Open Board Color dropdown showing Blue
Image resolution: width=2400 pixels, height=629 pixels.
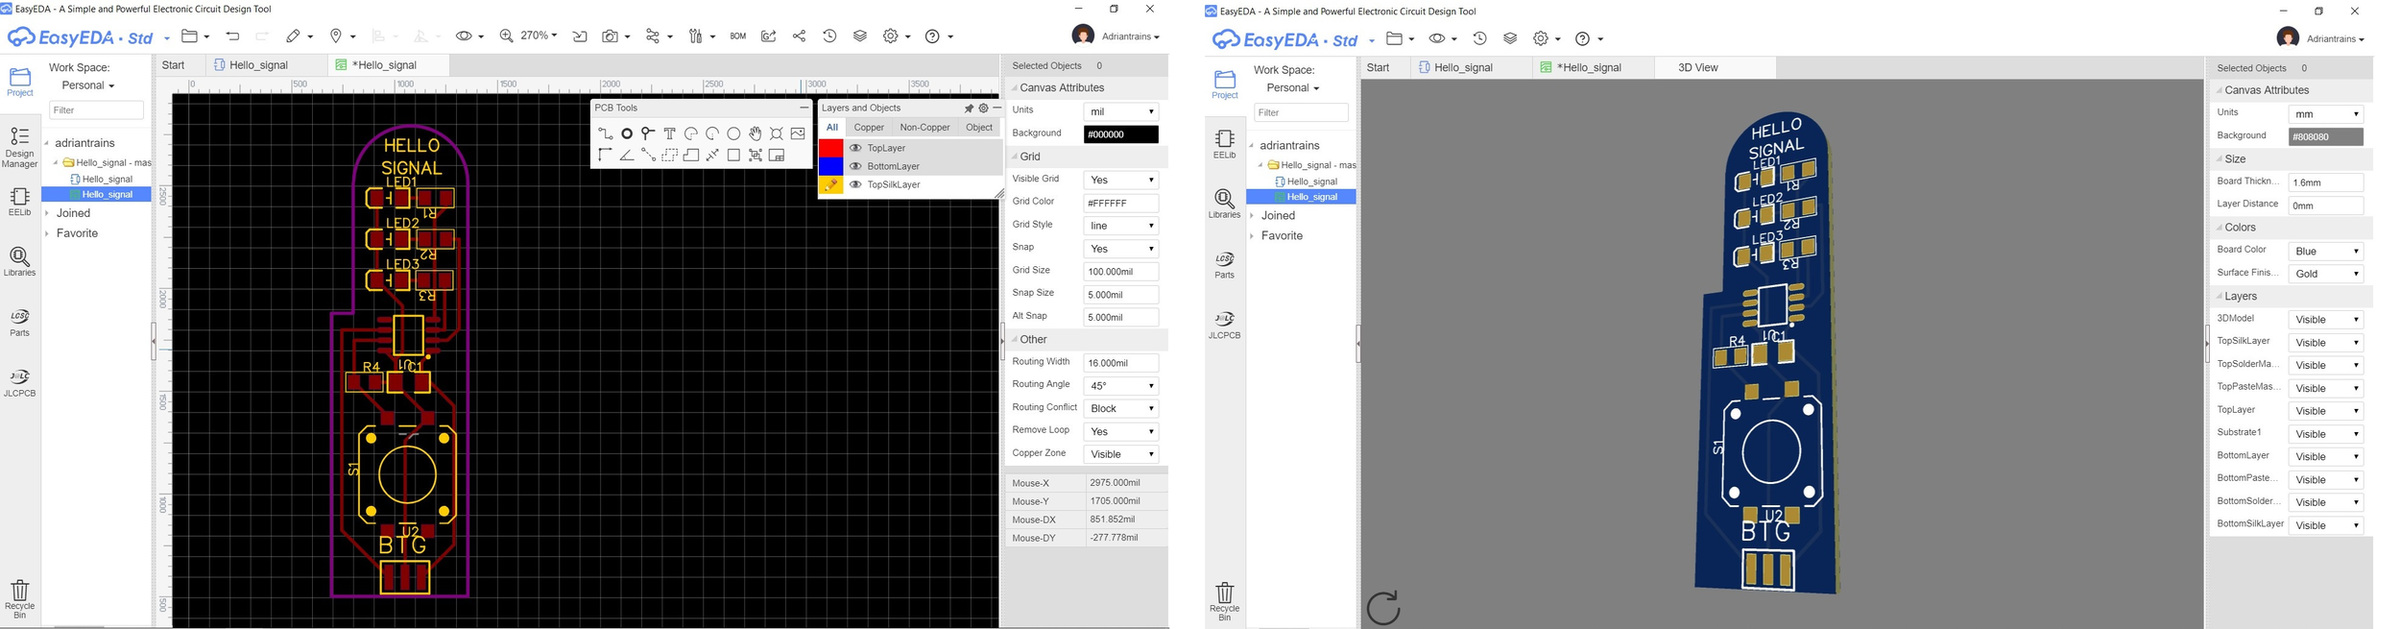click(x=2326, y=251)
